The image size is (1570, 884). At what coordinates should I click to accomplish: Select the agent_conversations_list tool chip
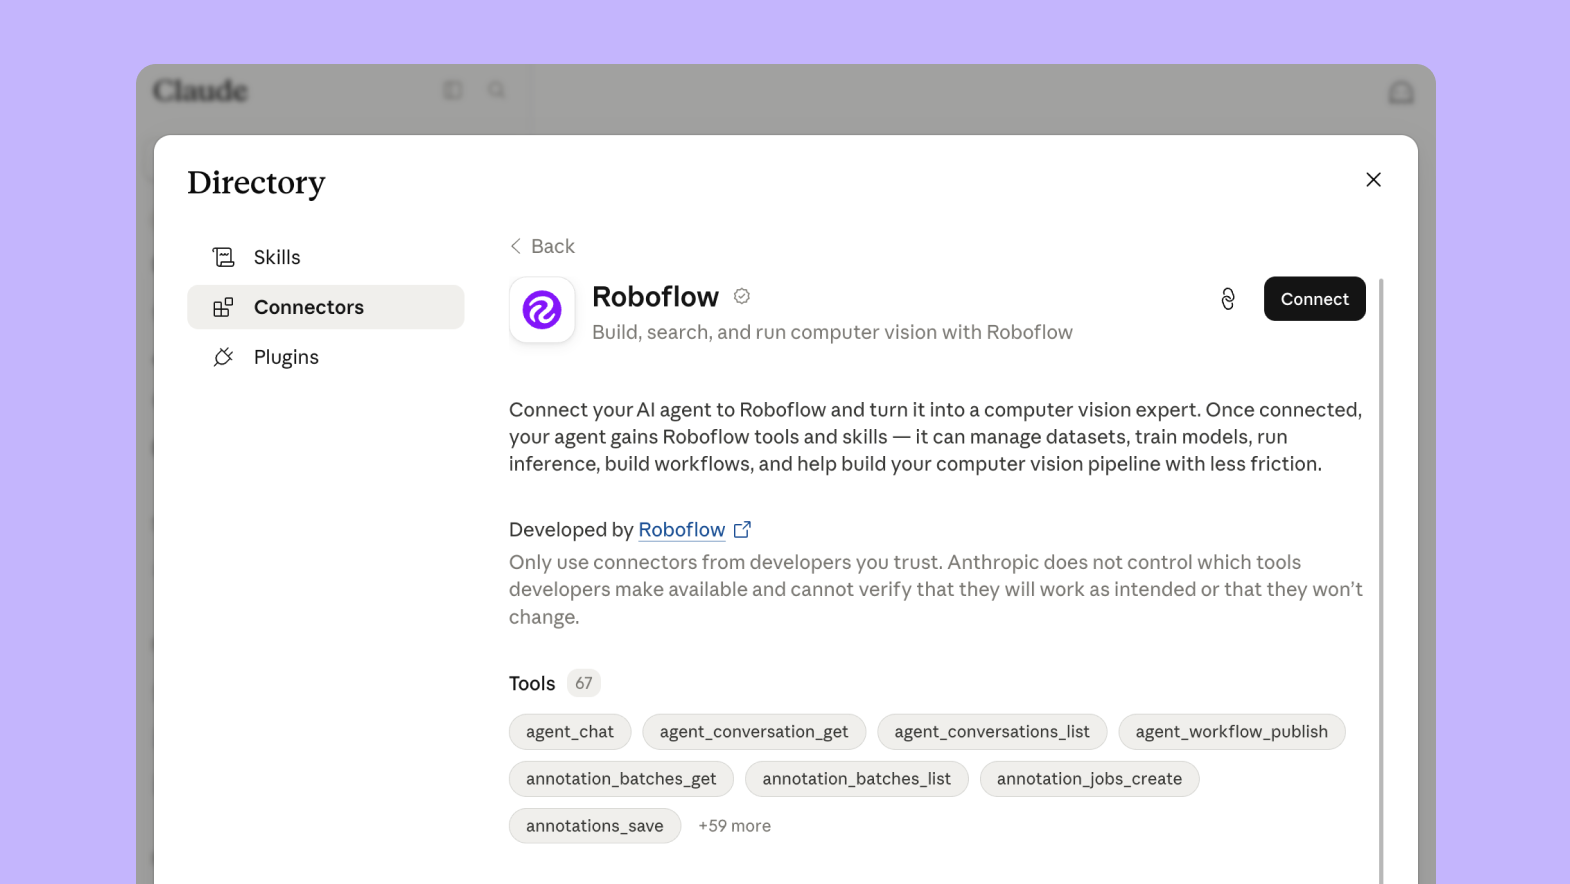[x=992, y=732]
